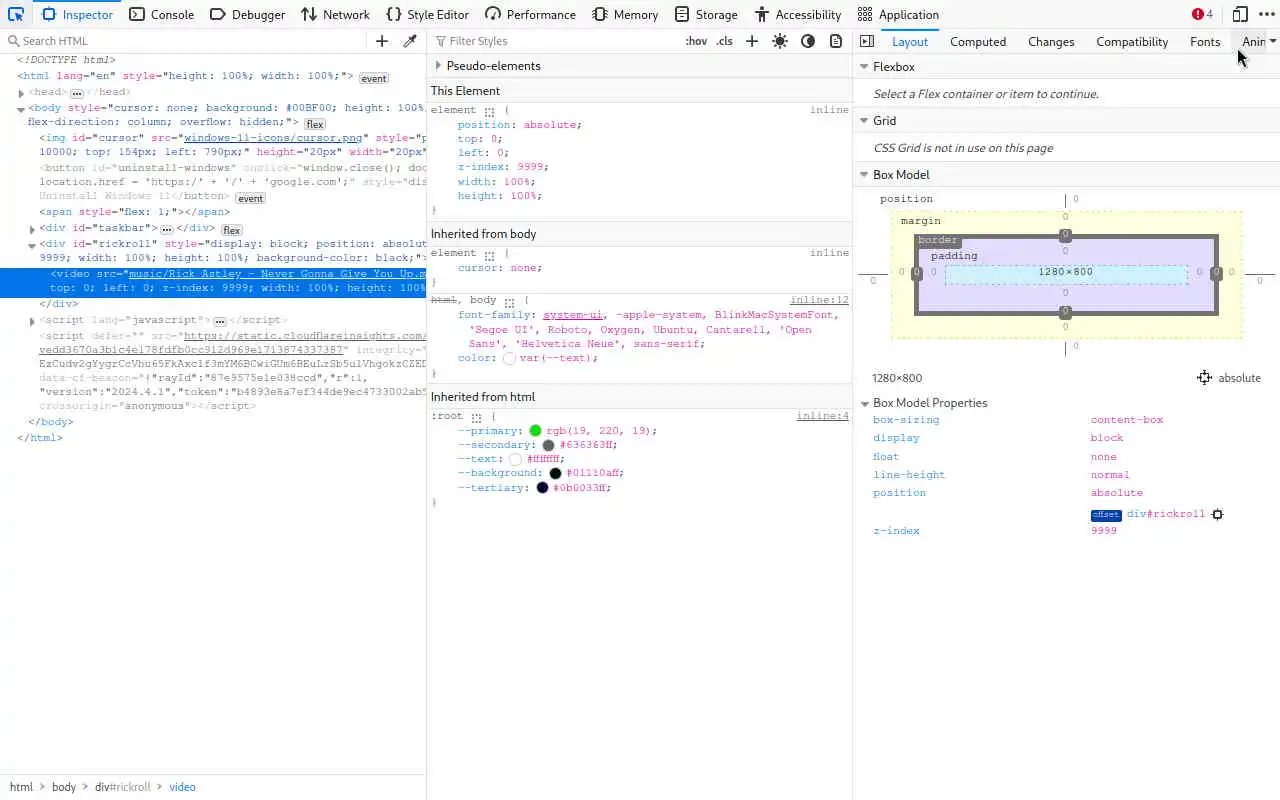Toggle print media simulation icon

point(836,41)
